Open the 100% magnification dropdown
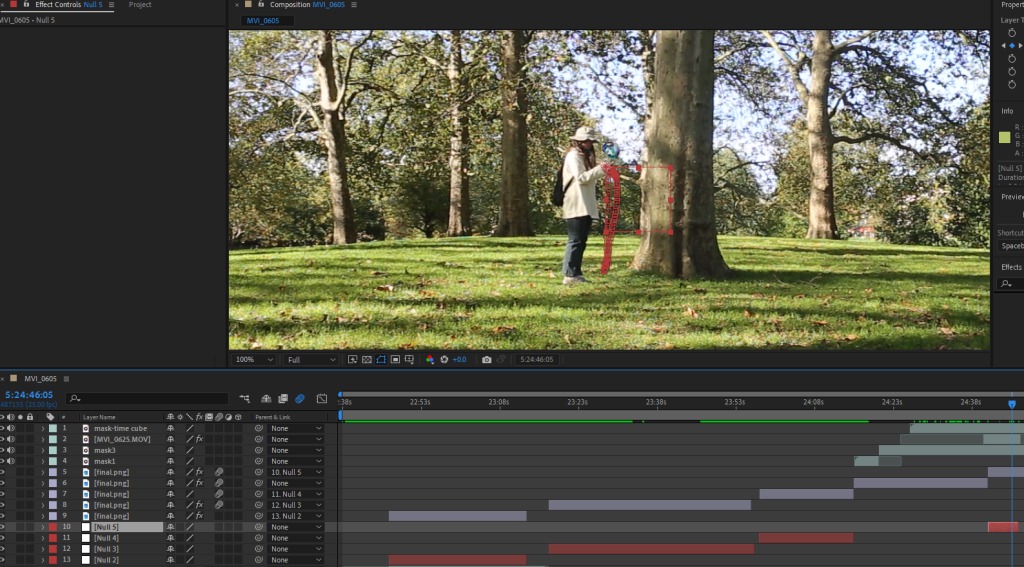Screen dimensions: 1024x567 click(254, 359)
